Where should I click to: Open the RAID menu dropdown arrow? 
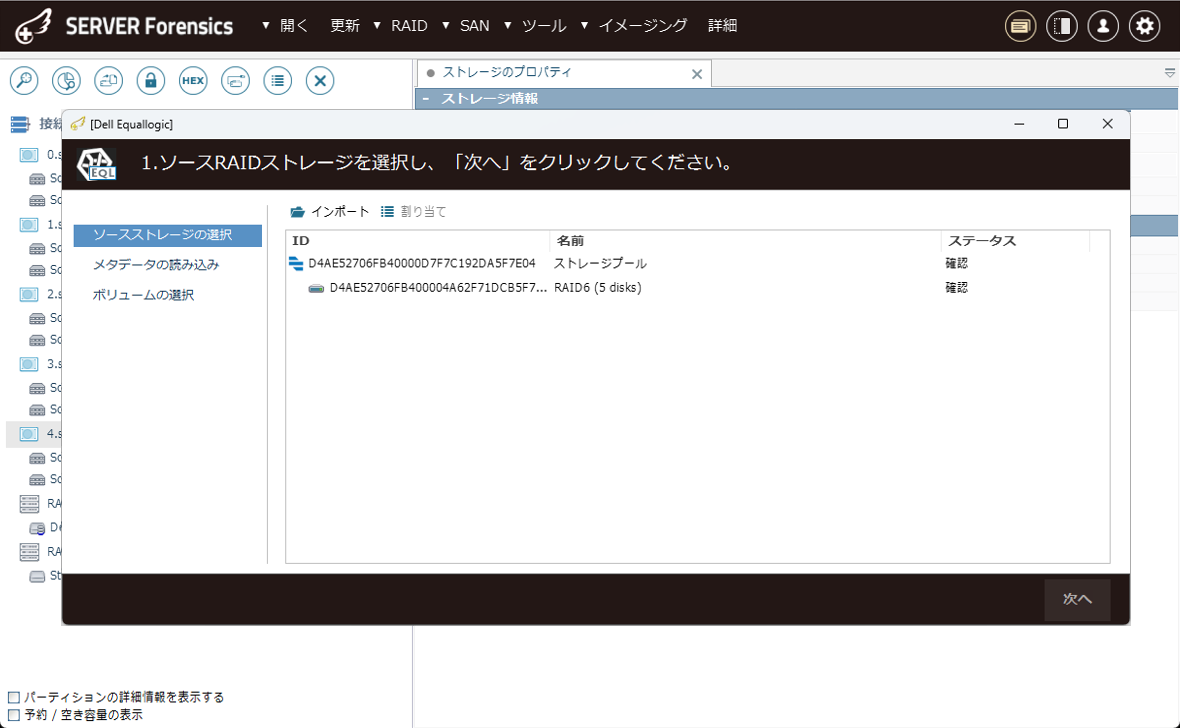tap(377, 26)
